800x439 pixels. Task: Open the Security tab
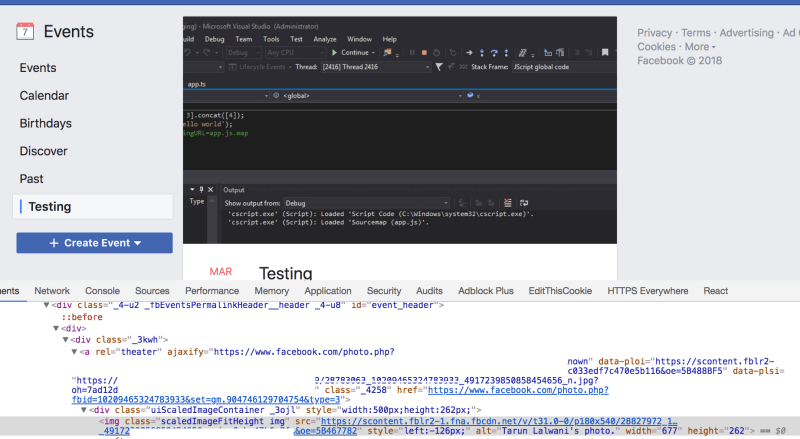[384, 291]
